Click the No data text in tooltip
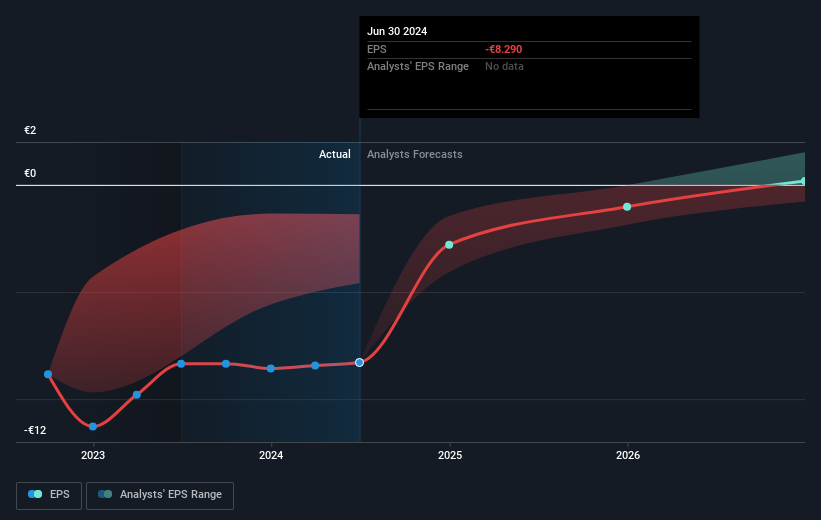 (x=504, y=67)
